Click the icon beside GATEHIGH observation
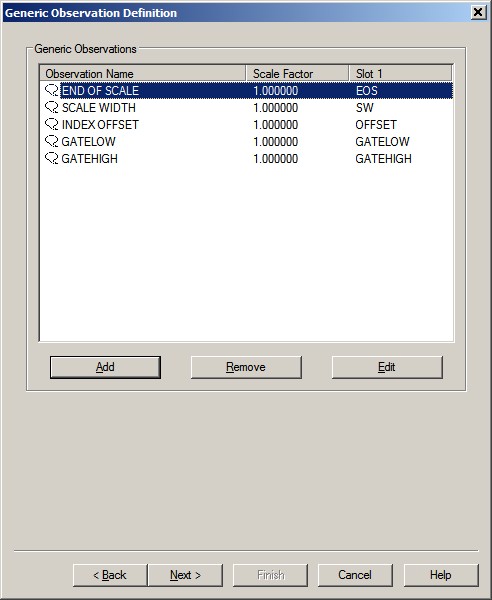492x600 pixels. (x=52, y=158)
